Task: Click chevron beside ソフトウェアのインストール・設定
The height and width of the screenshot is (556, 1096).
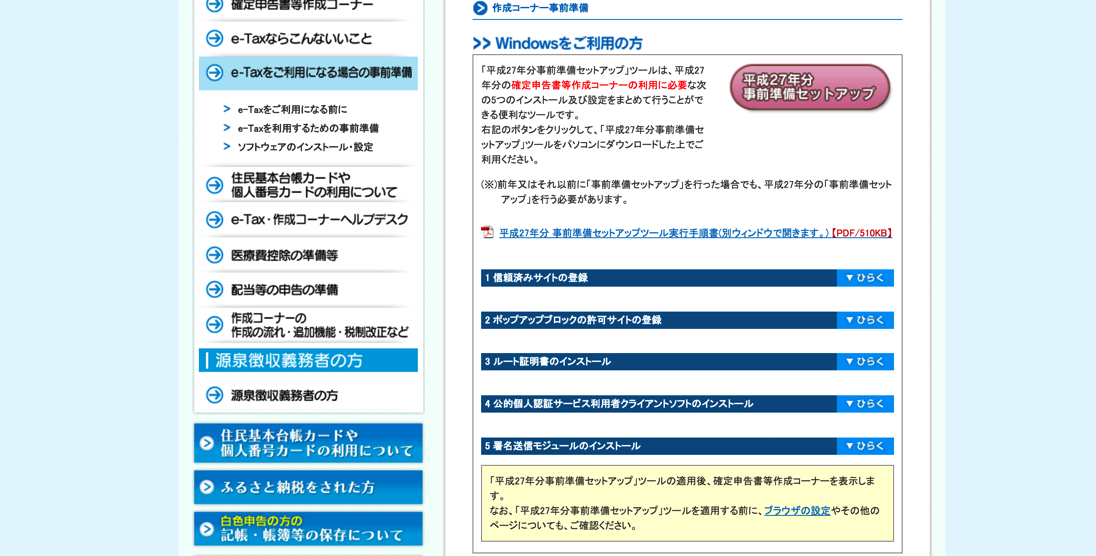Action: click(227, 147)
